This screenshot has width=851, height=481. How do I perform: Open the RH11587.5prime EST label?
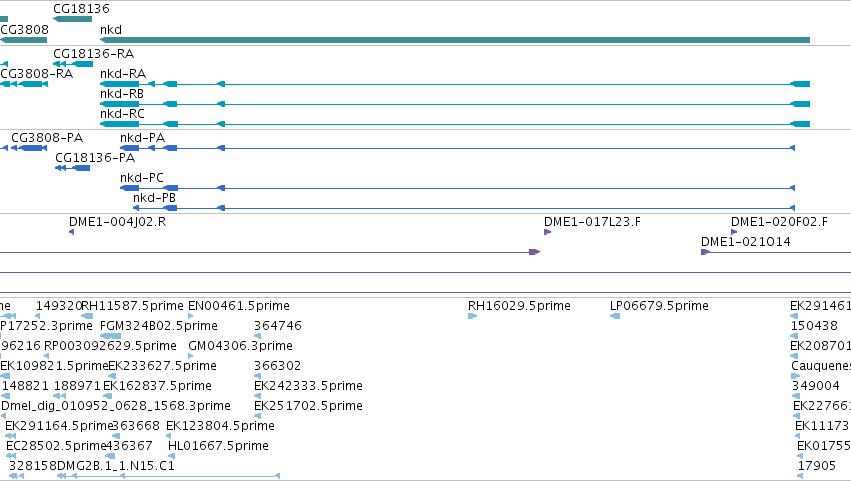[x=133, y=306]
